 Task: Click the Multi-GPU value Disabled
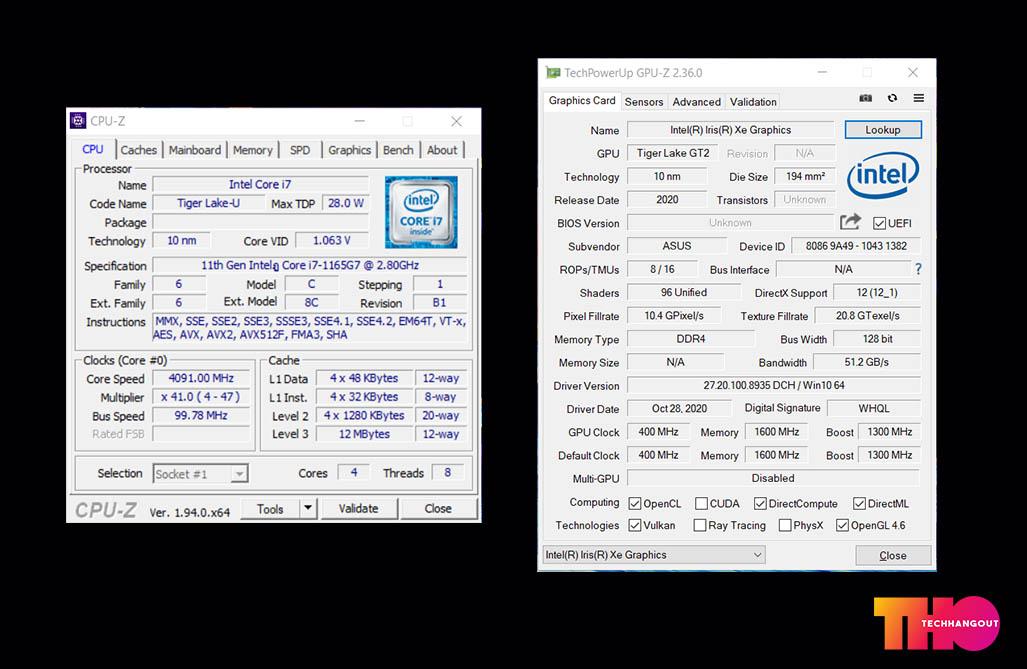pos(773,478)
